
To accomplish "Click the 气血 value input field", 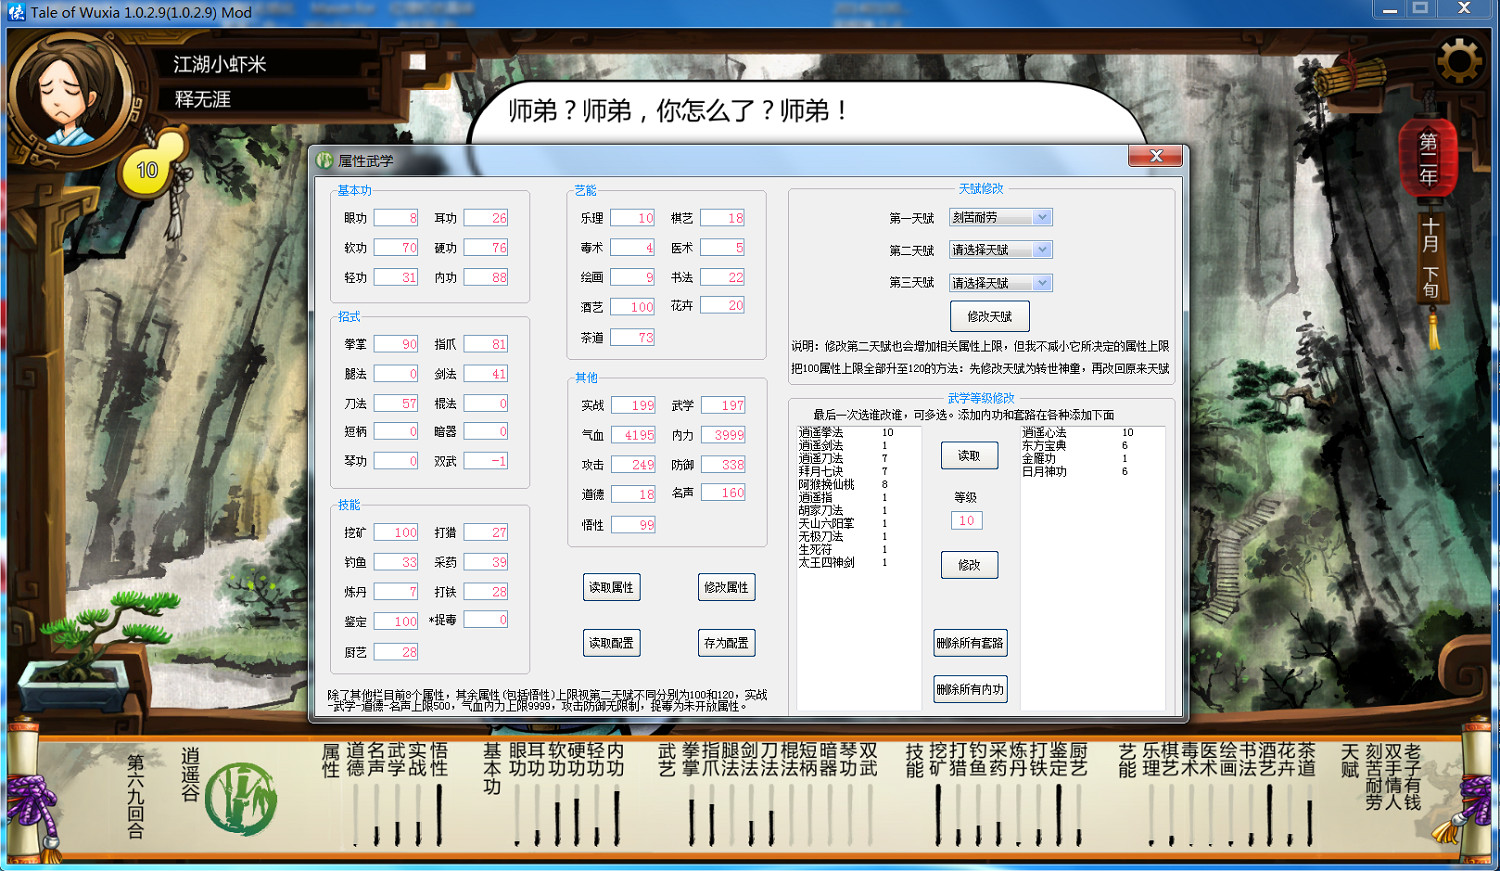I will (x=633, y=435).
